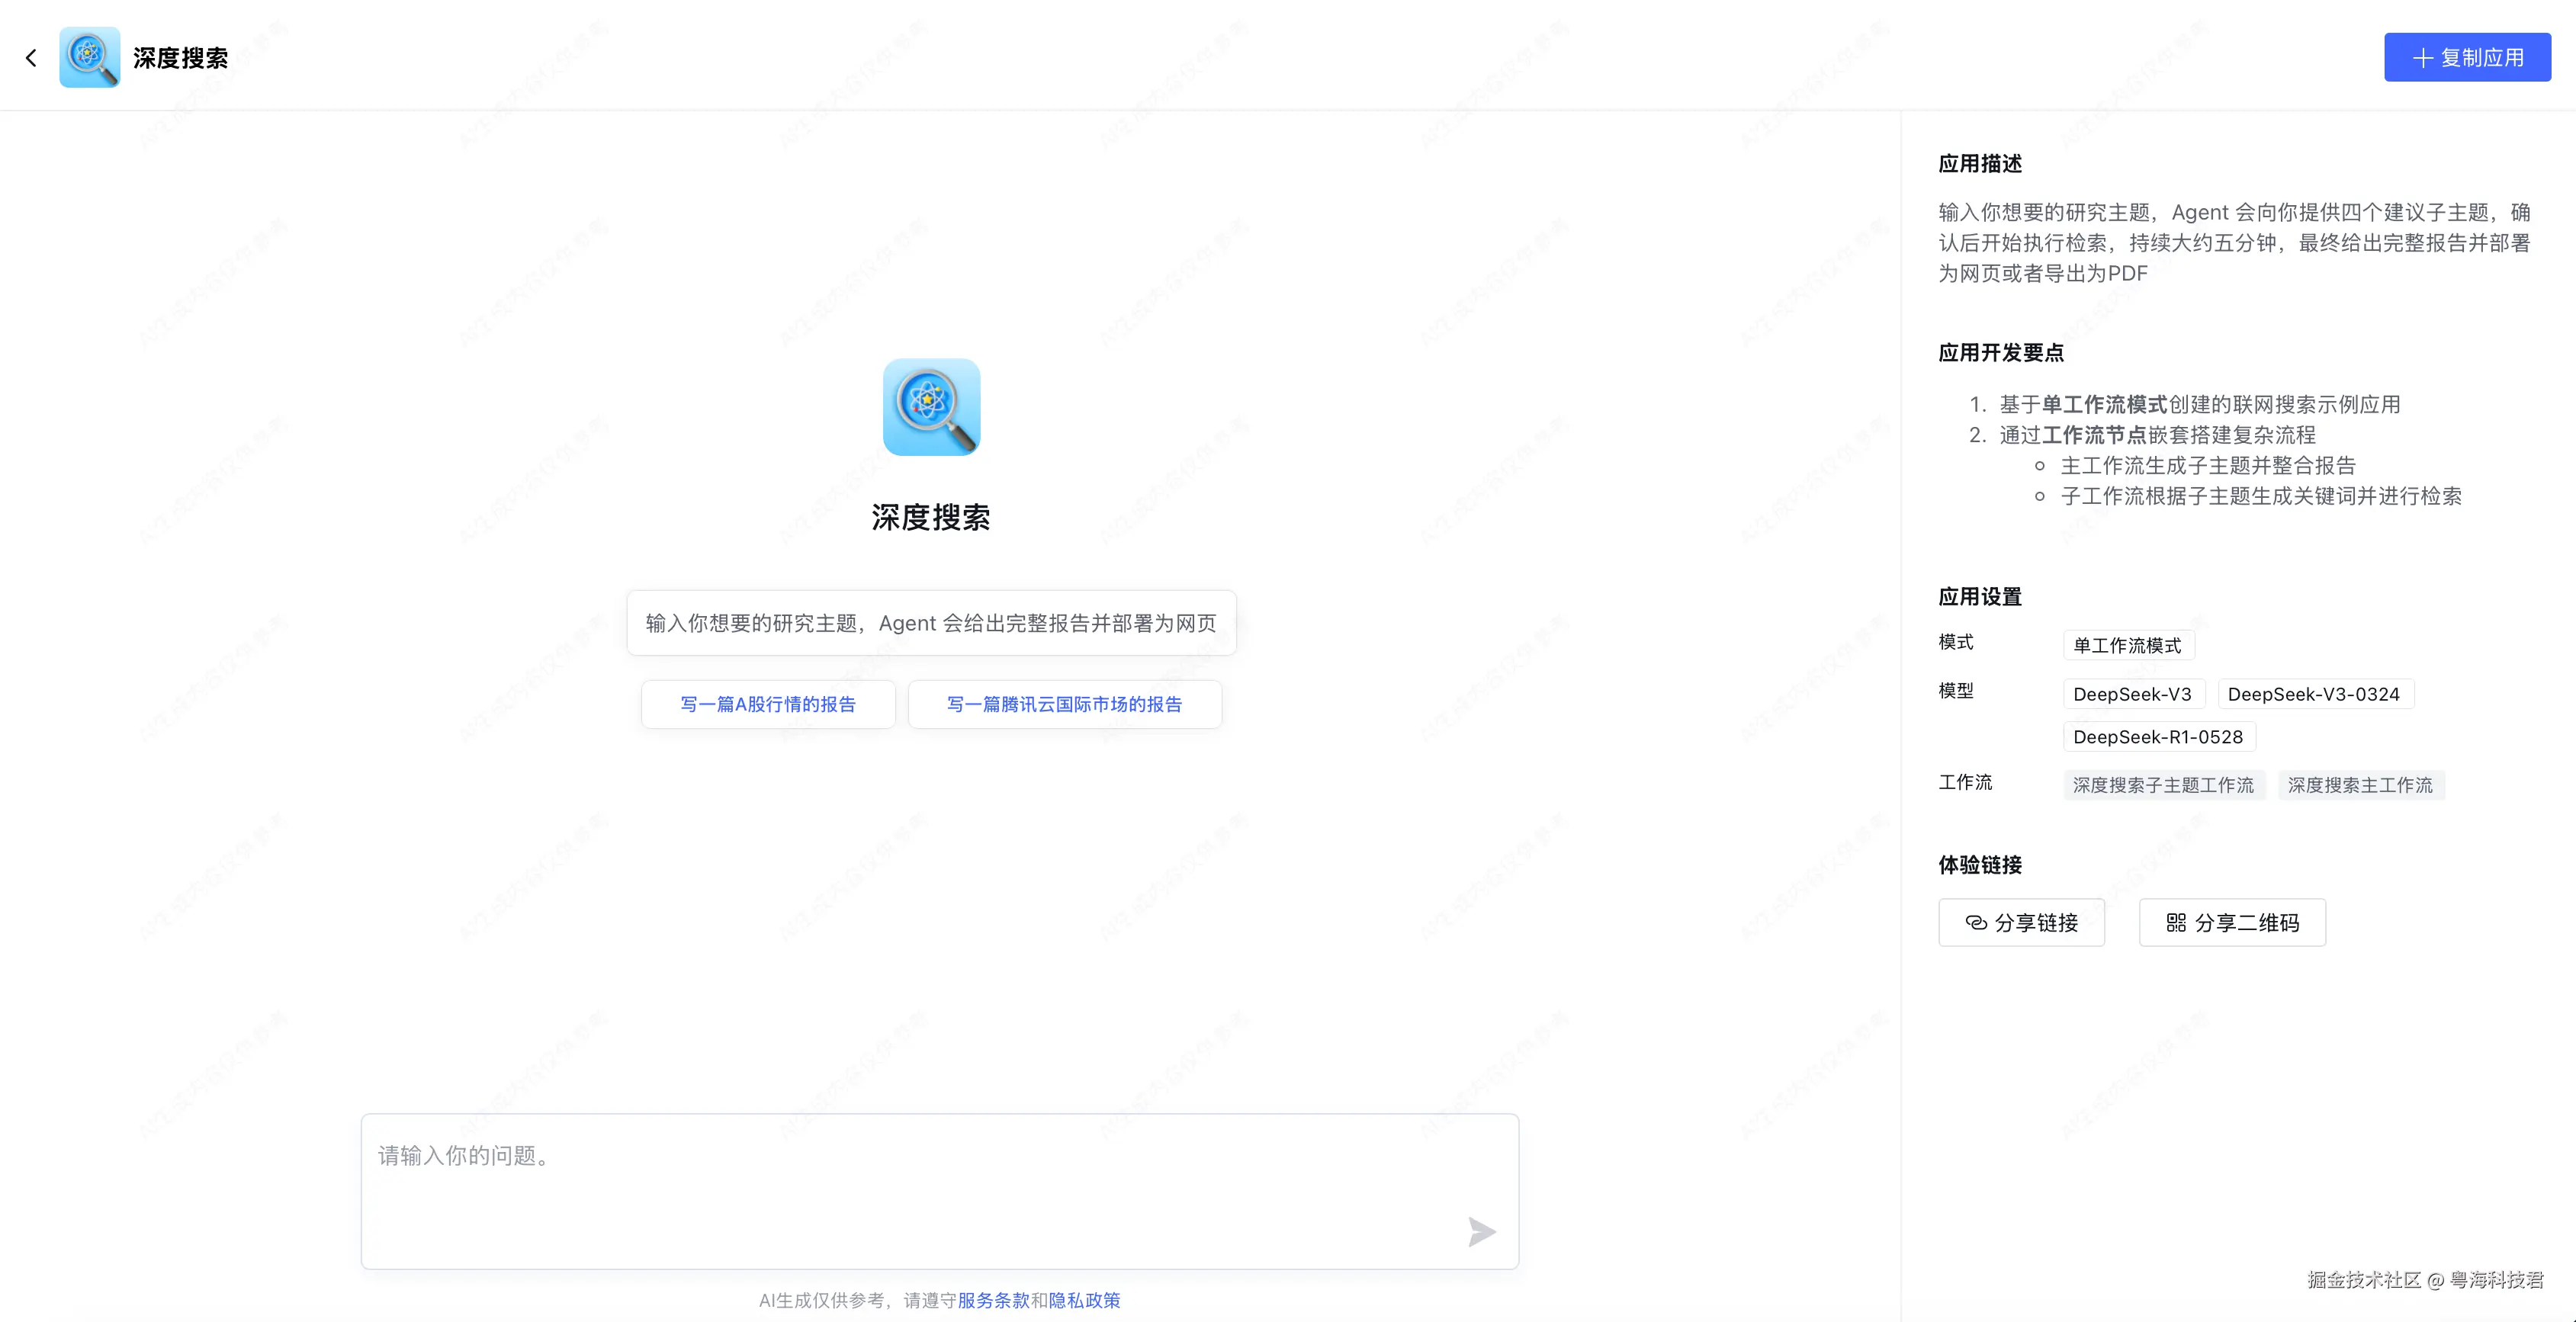Open the 服务条款 link
This screenshot has height=1322, width=2576.
tap(993, 1300)
